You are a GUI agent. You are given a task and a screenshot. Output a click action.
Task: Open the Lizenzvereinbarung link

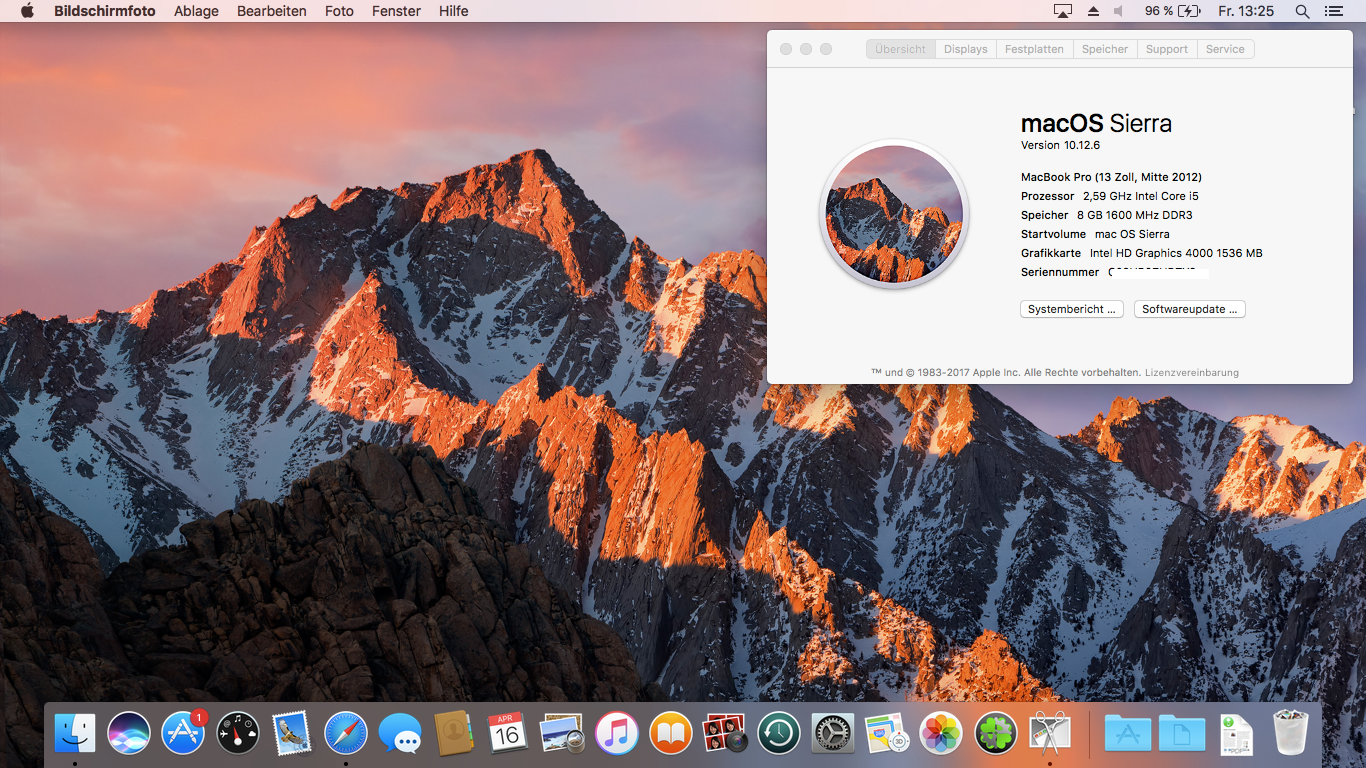[x=1191, y=373]
